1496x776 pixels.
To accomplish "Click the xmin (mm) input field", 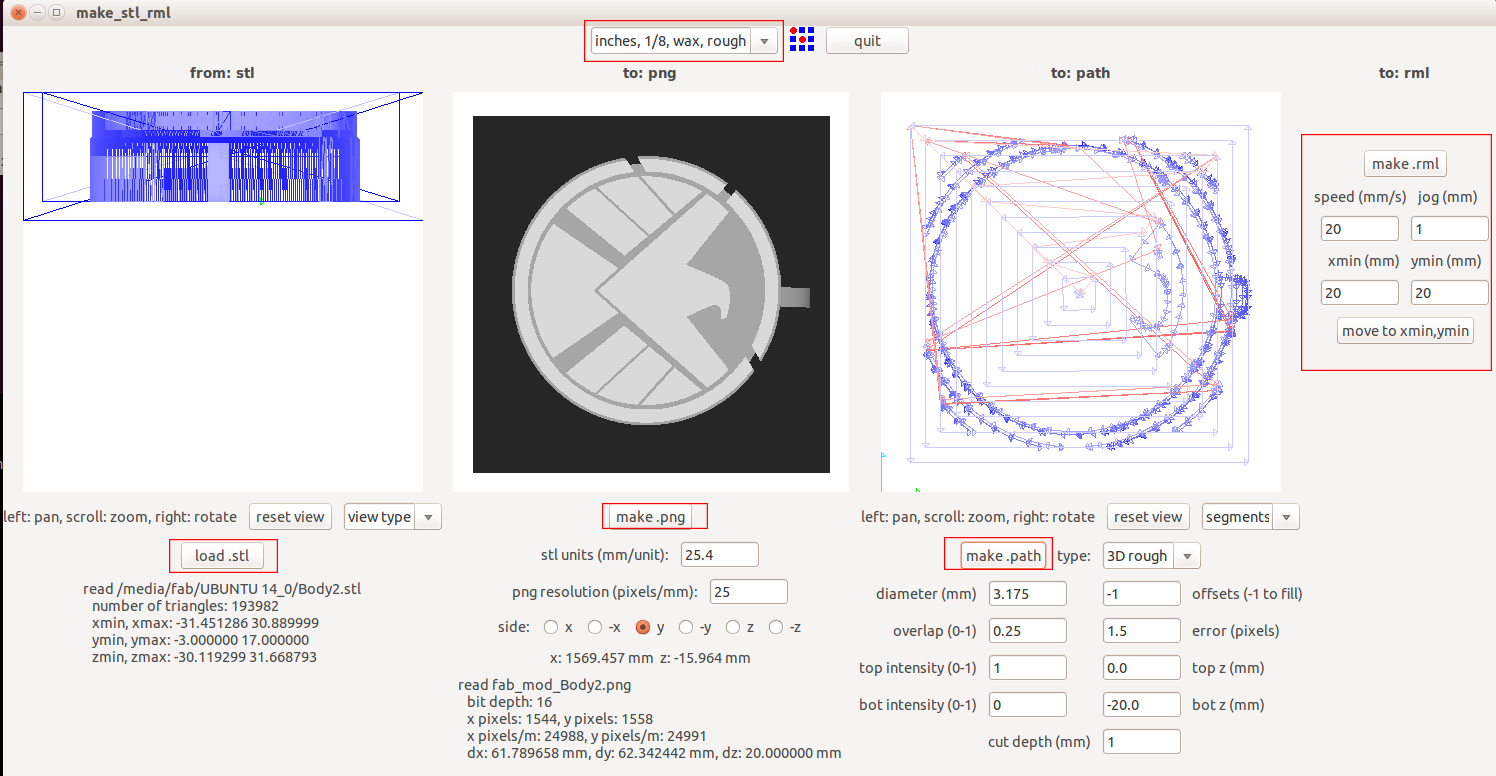I will coord(1360,293).
